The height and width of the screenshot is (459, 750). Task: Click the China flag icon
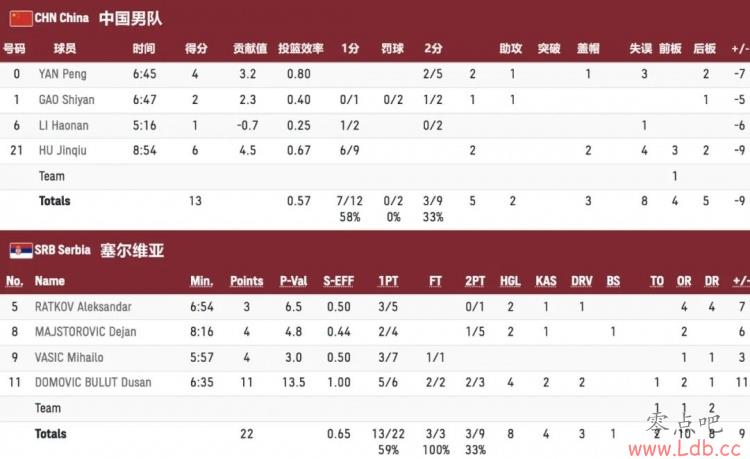pos(21,19)
